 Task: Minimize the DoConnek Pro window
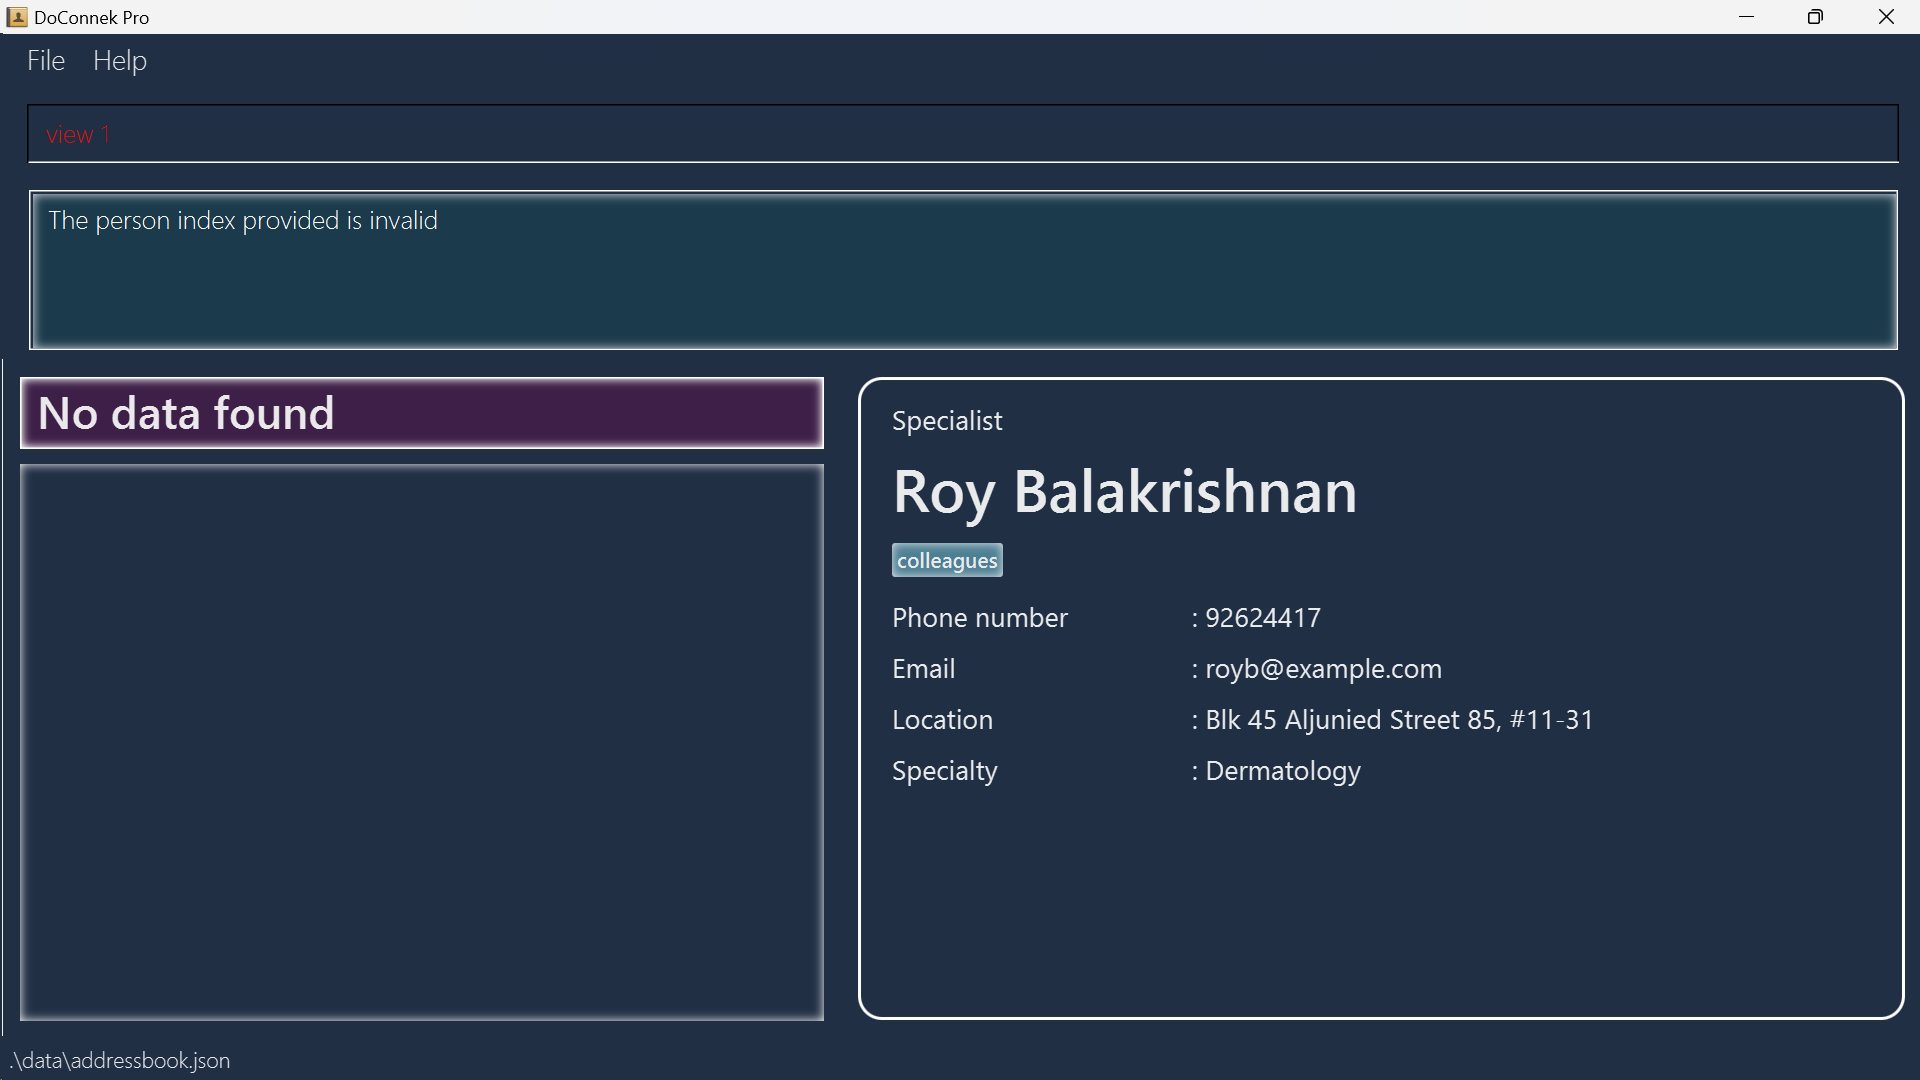click(x=1747, y=17)
